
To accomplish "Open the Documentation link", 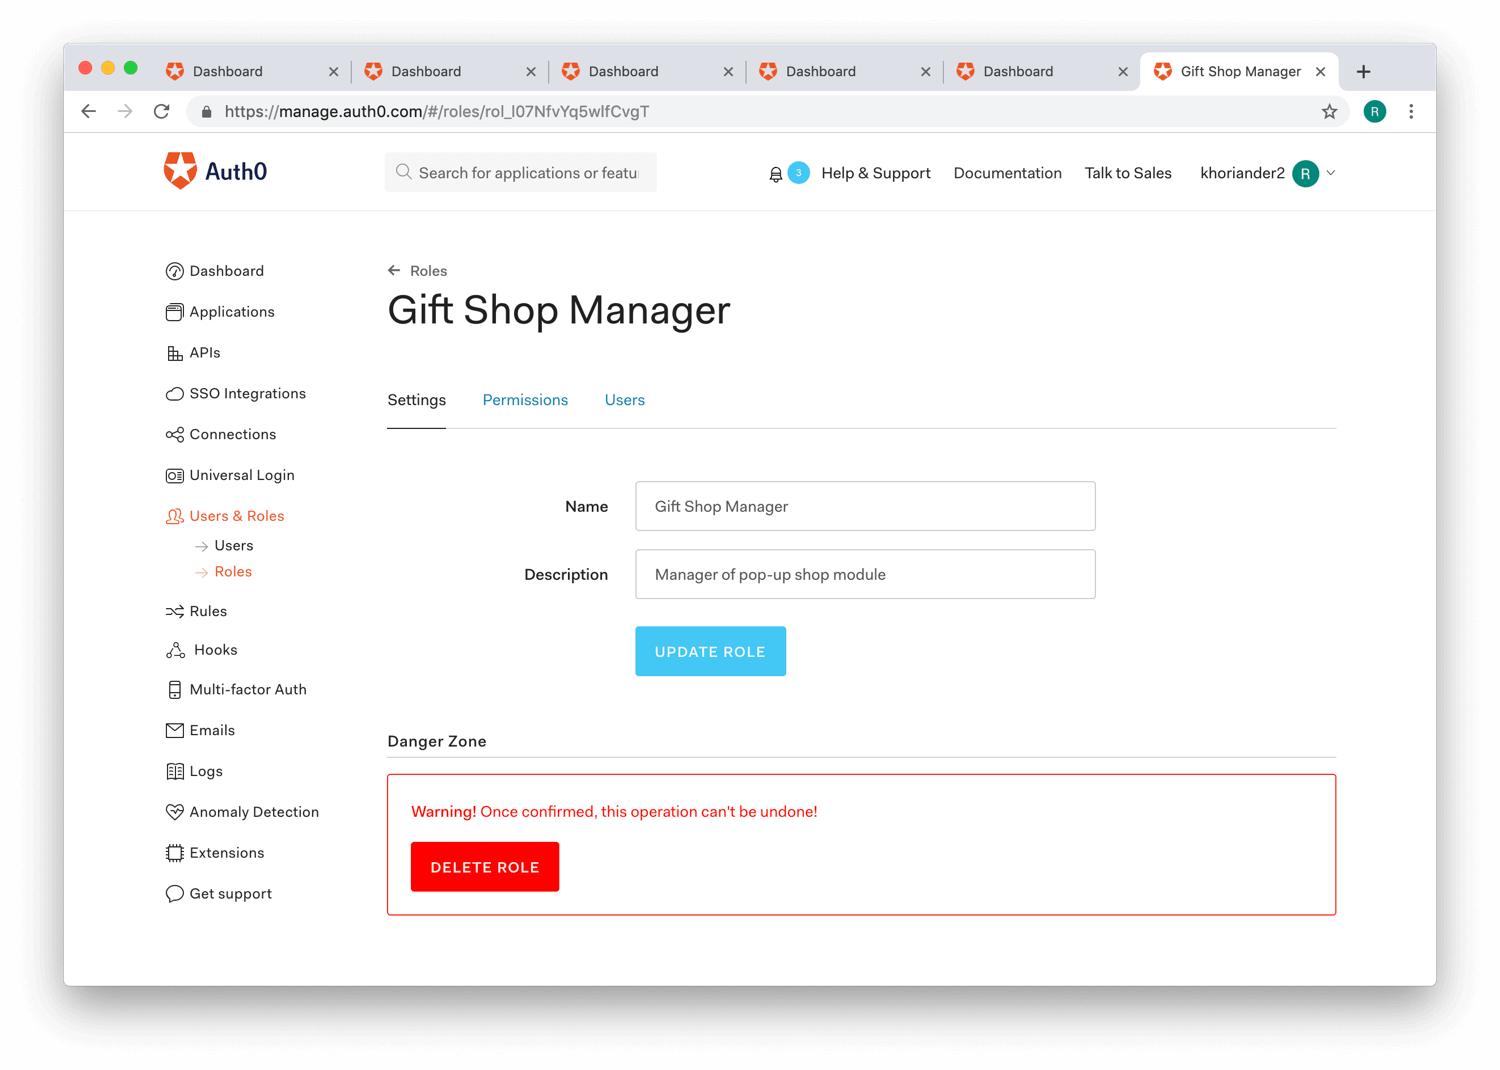I will coord(1007,173).
